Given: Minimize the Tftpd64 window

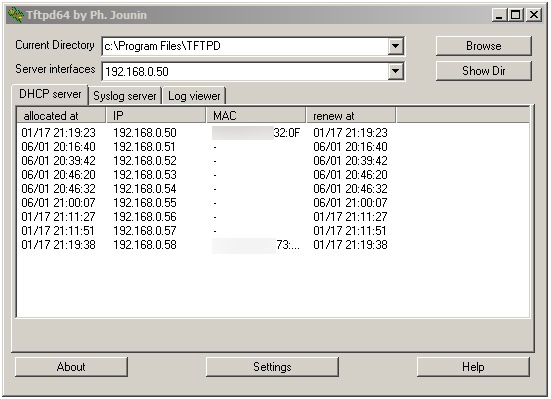Looking at the screenshot, I should (499, 15).
